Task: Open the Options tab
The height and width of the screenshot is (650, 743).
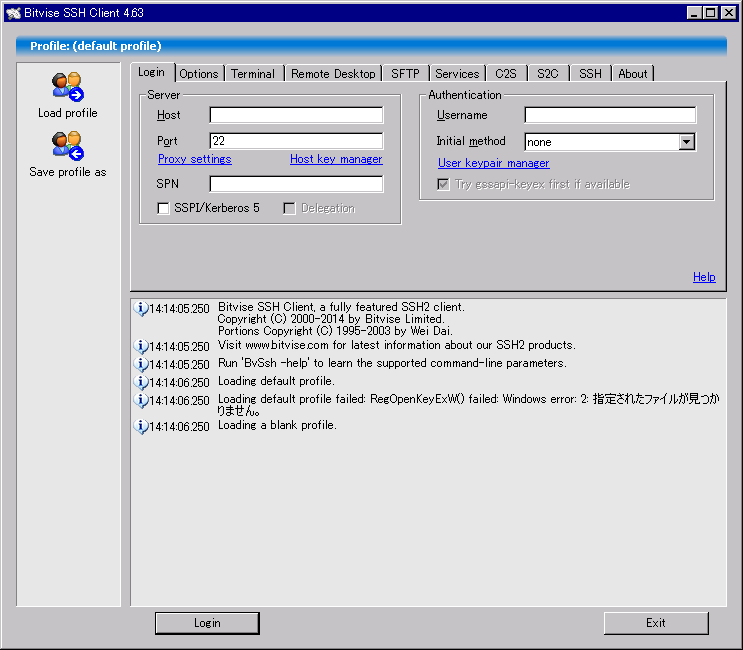Action: click(x=199, y=74)
